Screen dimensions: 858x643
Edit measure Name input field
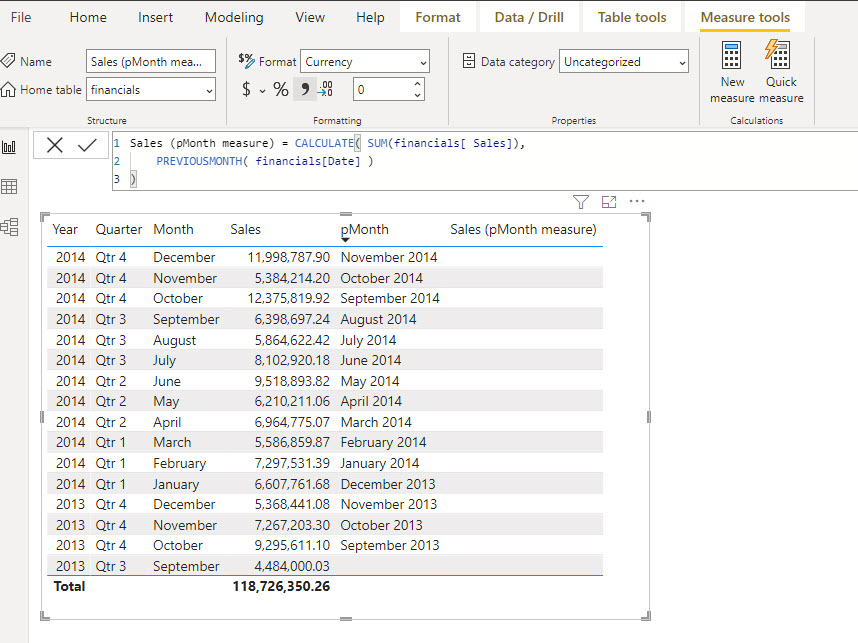coord(150,61)
